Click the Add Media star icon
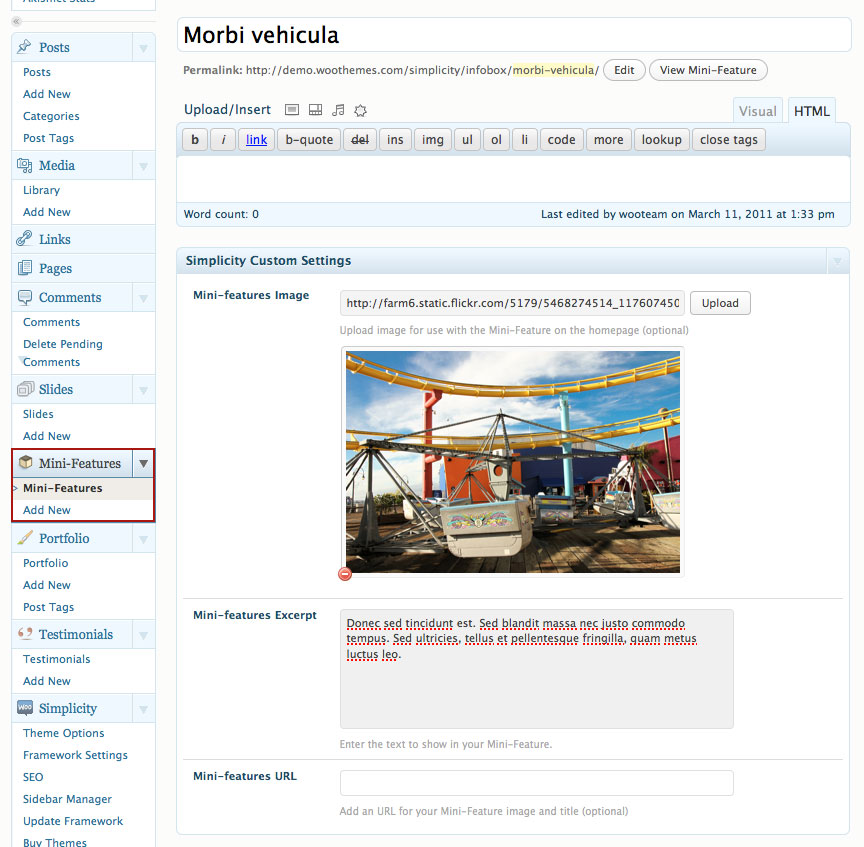The height and width of the screenshot is (847, 864). (360, 110)
